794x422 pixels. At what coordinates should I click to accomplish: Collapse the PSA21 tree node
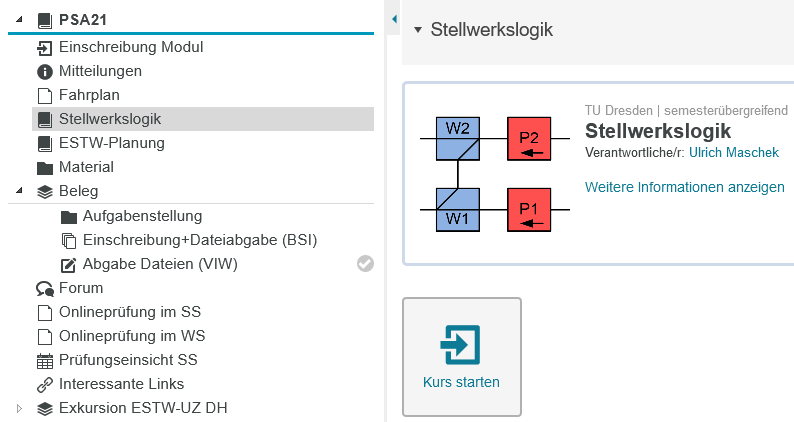pos(19,19)
